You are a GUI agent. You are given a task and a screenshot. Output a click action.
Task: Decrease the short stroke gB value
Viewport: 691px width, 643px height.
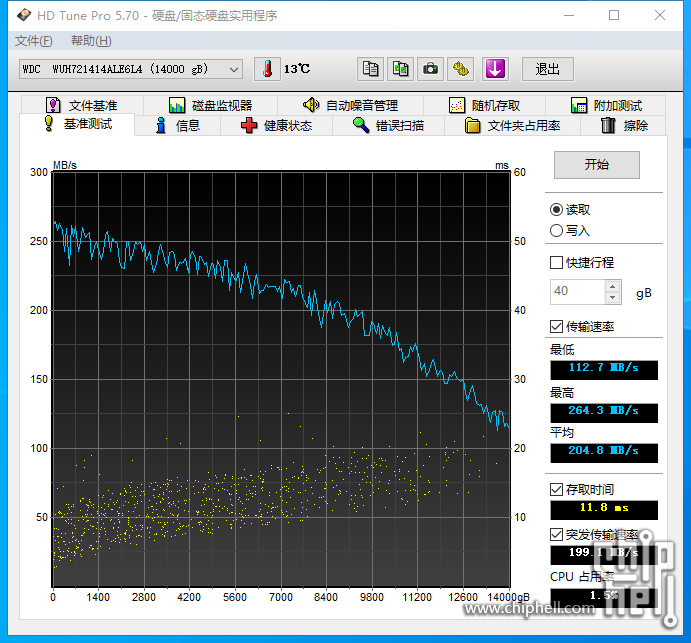(x=613, y=298)
